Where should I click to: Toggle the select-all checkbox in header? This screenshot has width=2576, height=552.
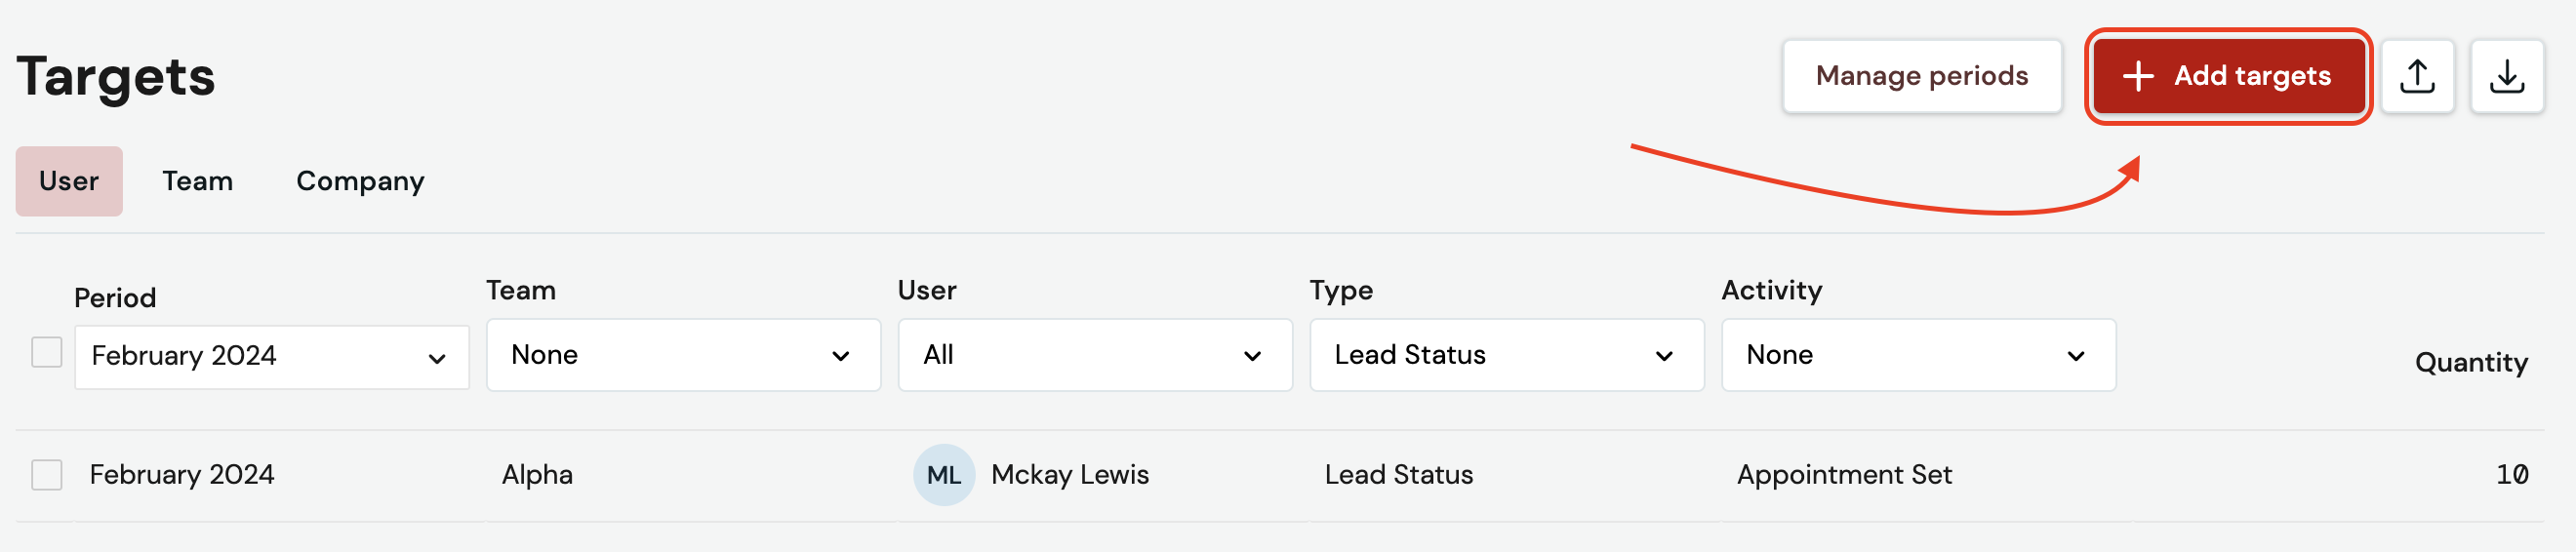coord(47,352)
